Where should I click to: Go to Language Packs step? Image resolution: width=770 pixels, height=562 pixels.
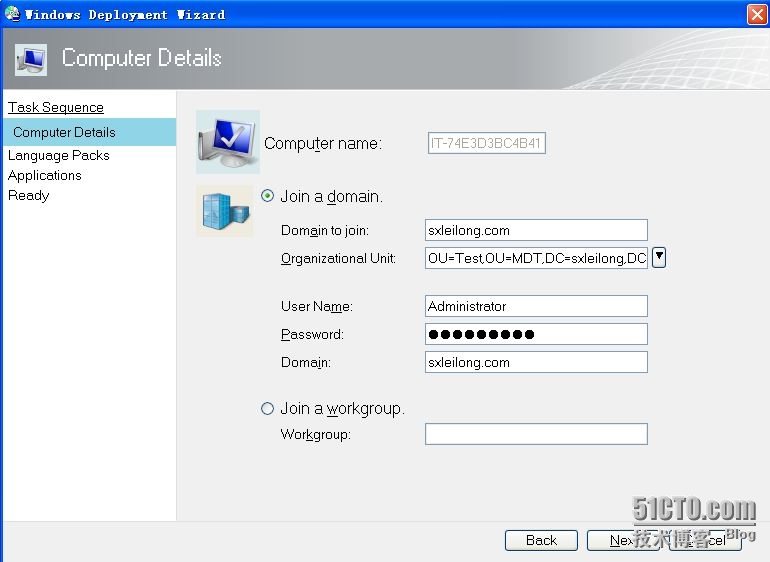coord(59,155)
